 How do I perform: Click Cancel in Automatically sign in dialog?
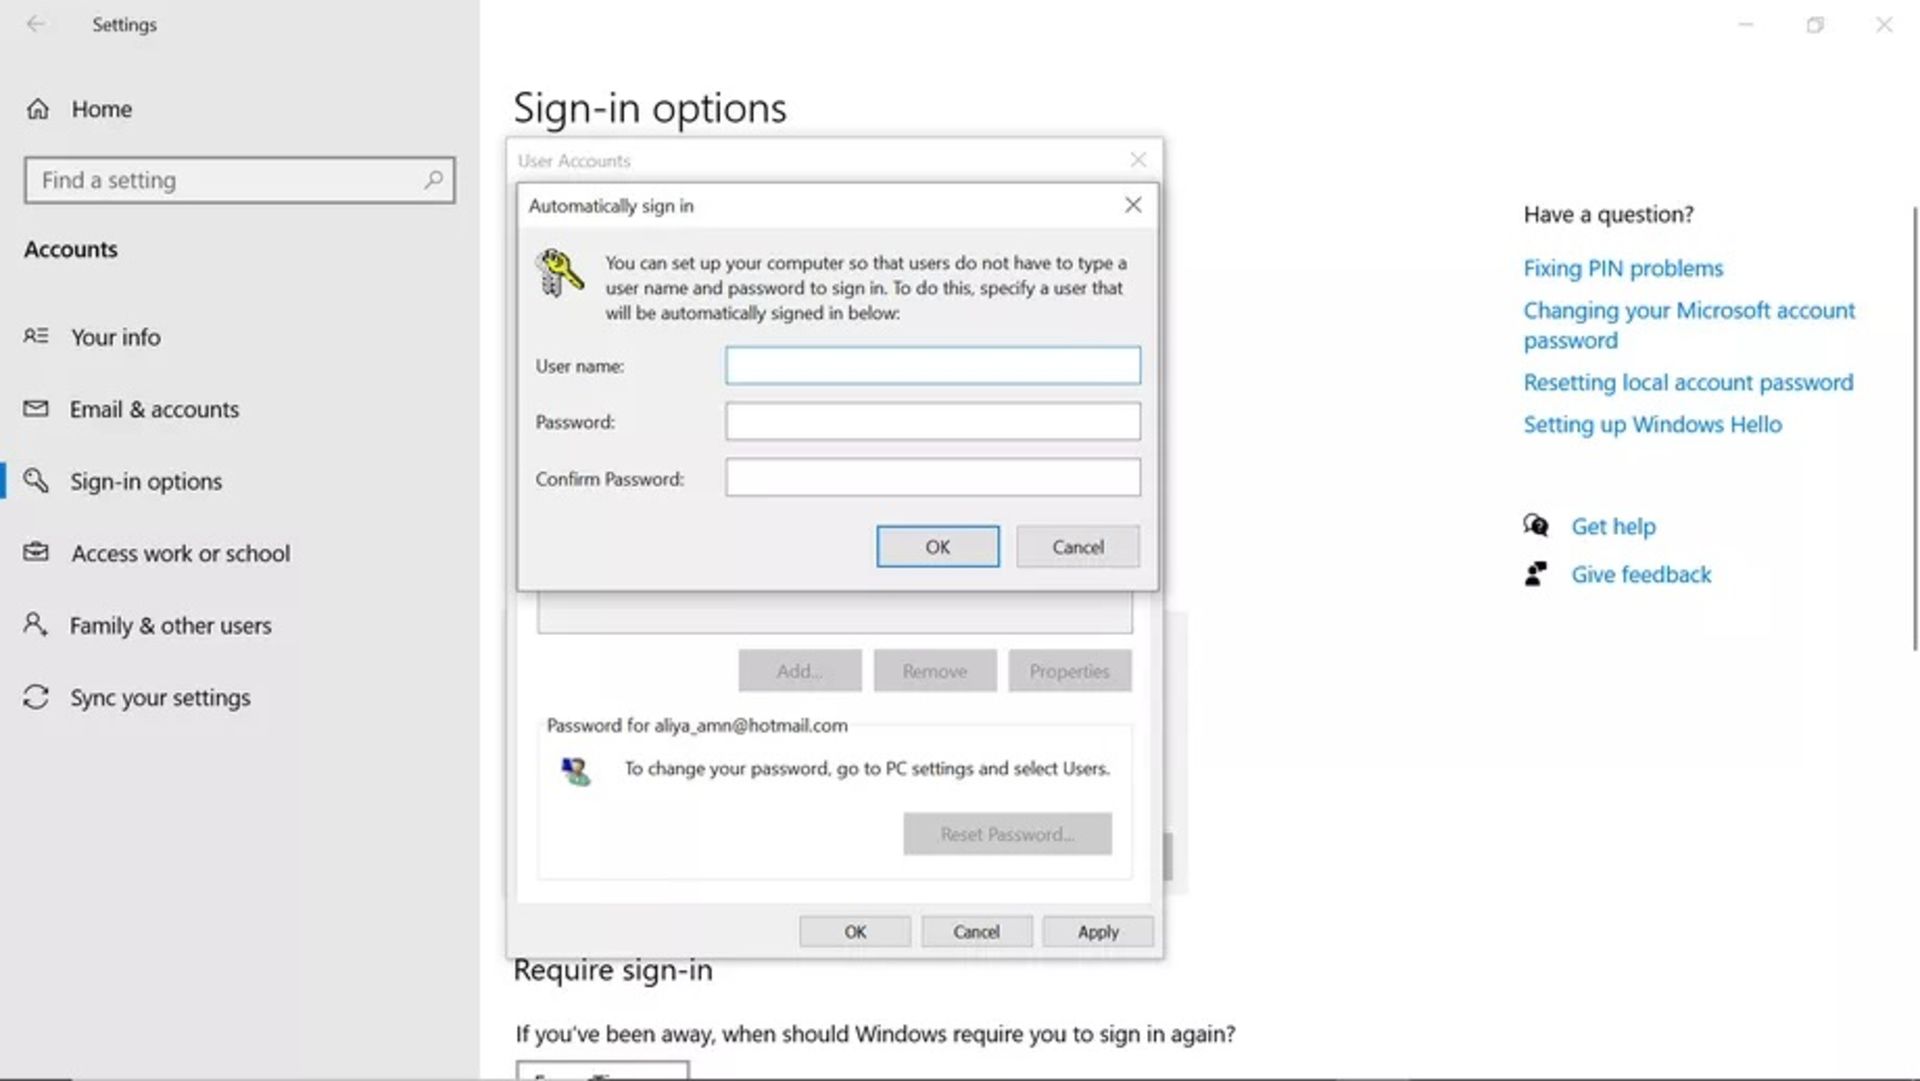click(1077, 546)
